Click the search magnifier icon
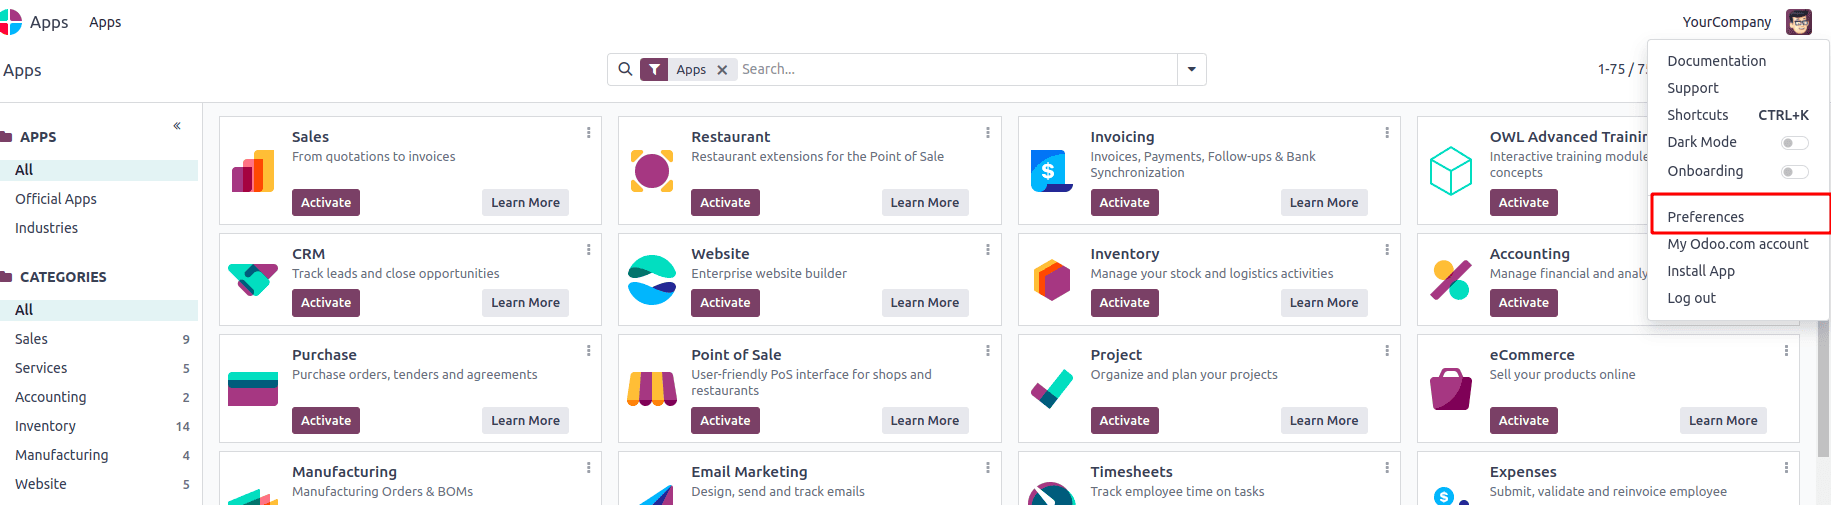 (x=625, y=69)
